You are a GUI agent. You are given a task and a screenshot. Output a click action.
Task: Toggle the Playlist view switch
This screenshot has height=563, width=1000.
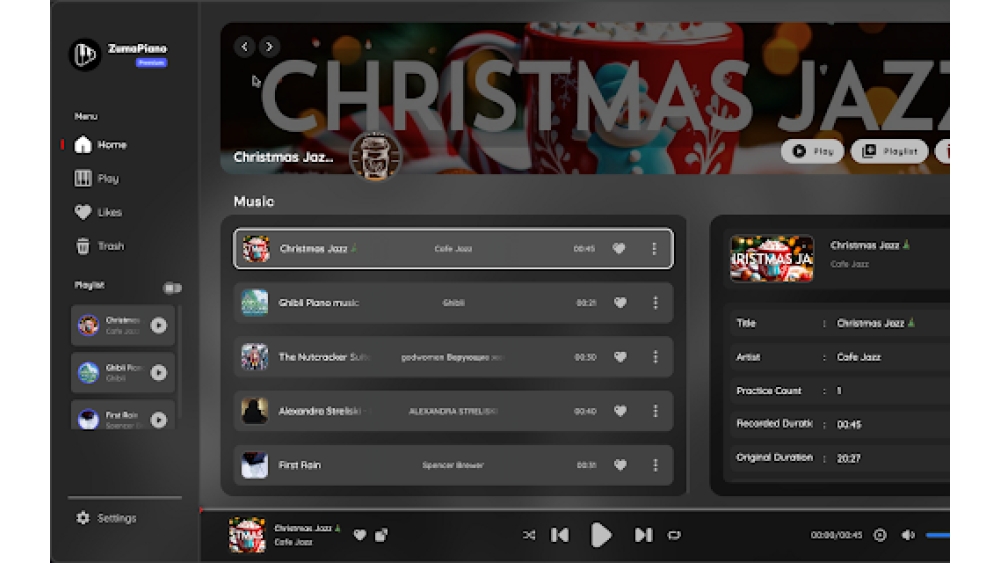(x=172, y=288)
